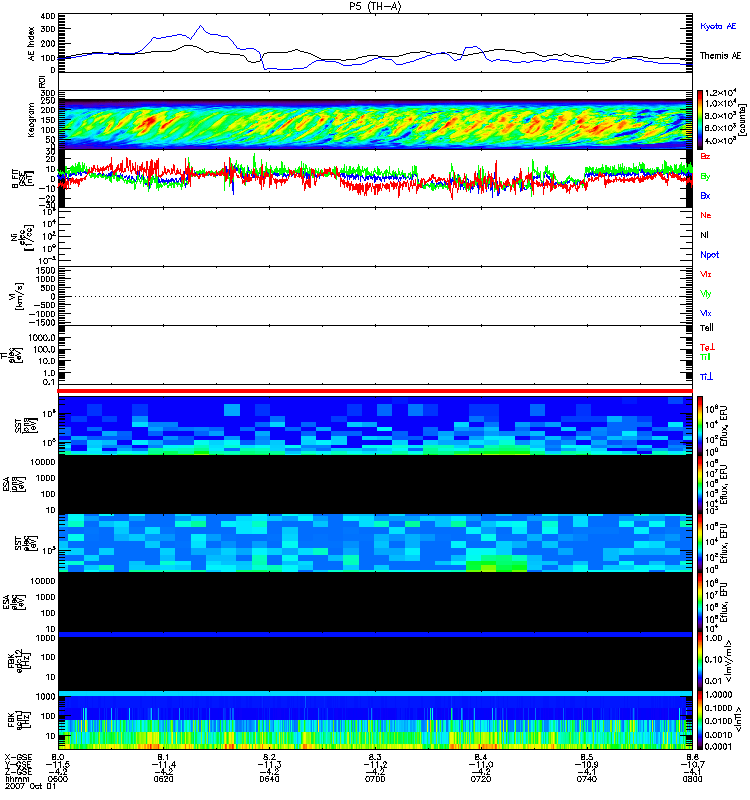Click the green "By" legend label
Screen dimensions: 750x800
pyautogui.click(x=705, y=177)
